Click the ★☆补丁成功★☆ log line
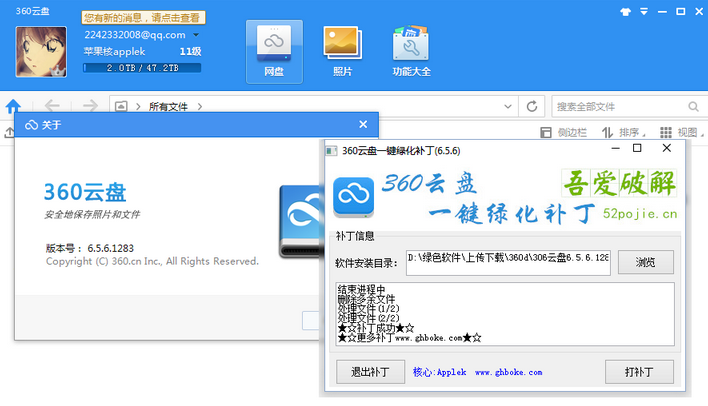Viewport: 708px width, 406px height. point(376,328)
